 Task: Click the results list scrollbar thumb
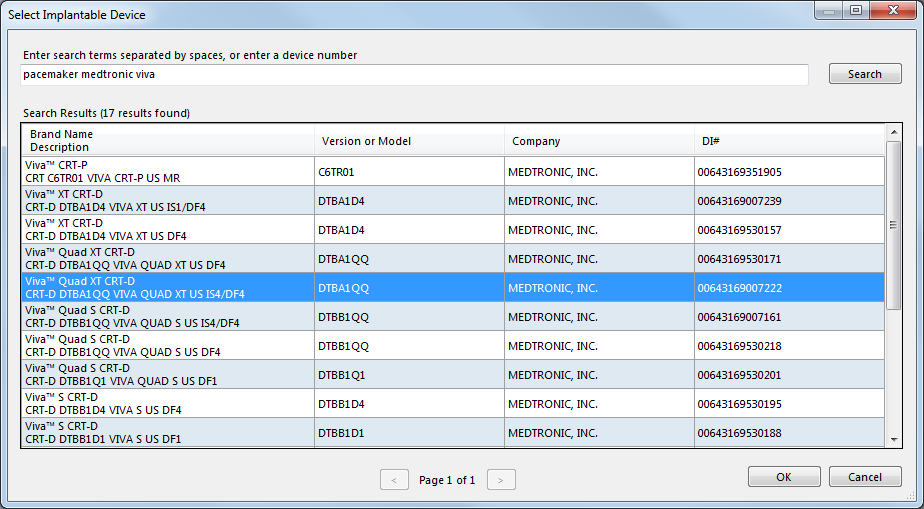pos(893,225)
